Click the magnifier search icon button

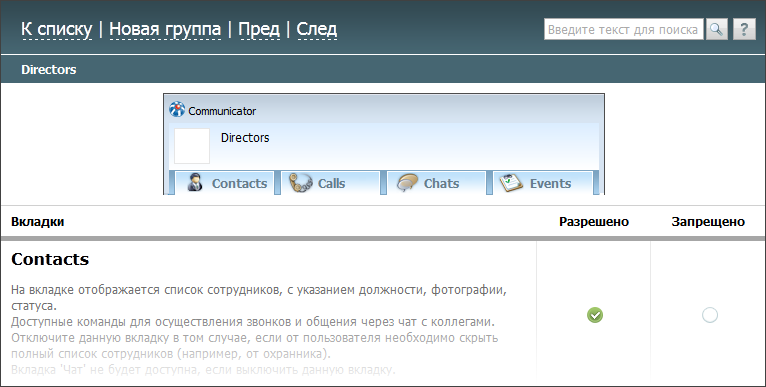point(716,29)
